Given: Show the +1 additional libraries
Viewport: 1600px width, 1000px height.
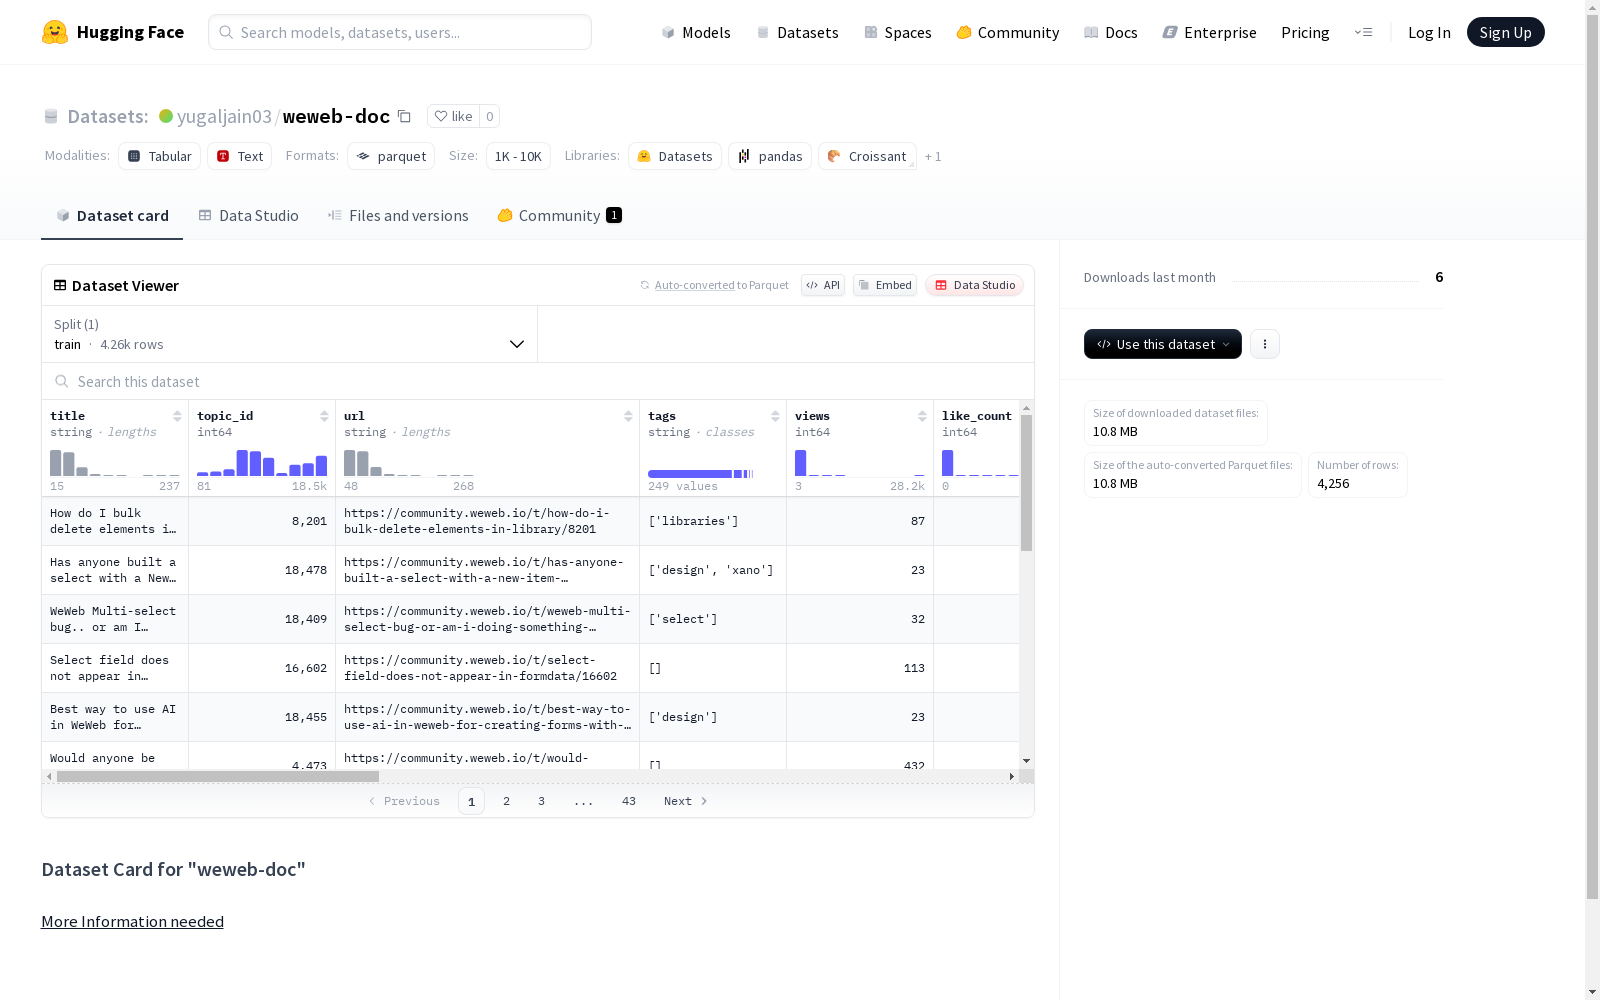Looking at the screenshot, I should point(933,156).
